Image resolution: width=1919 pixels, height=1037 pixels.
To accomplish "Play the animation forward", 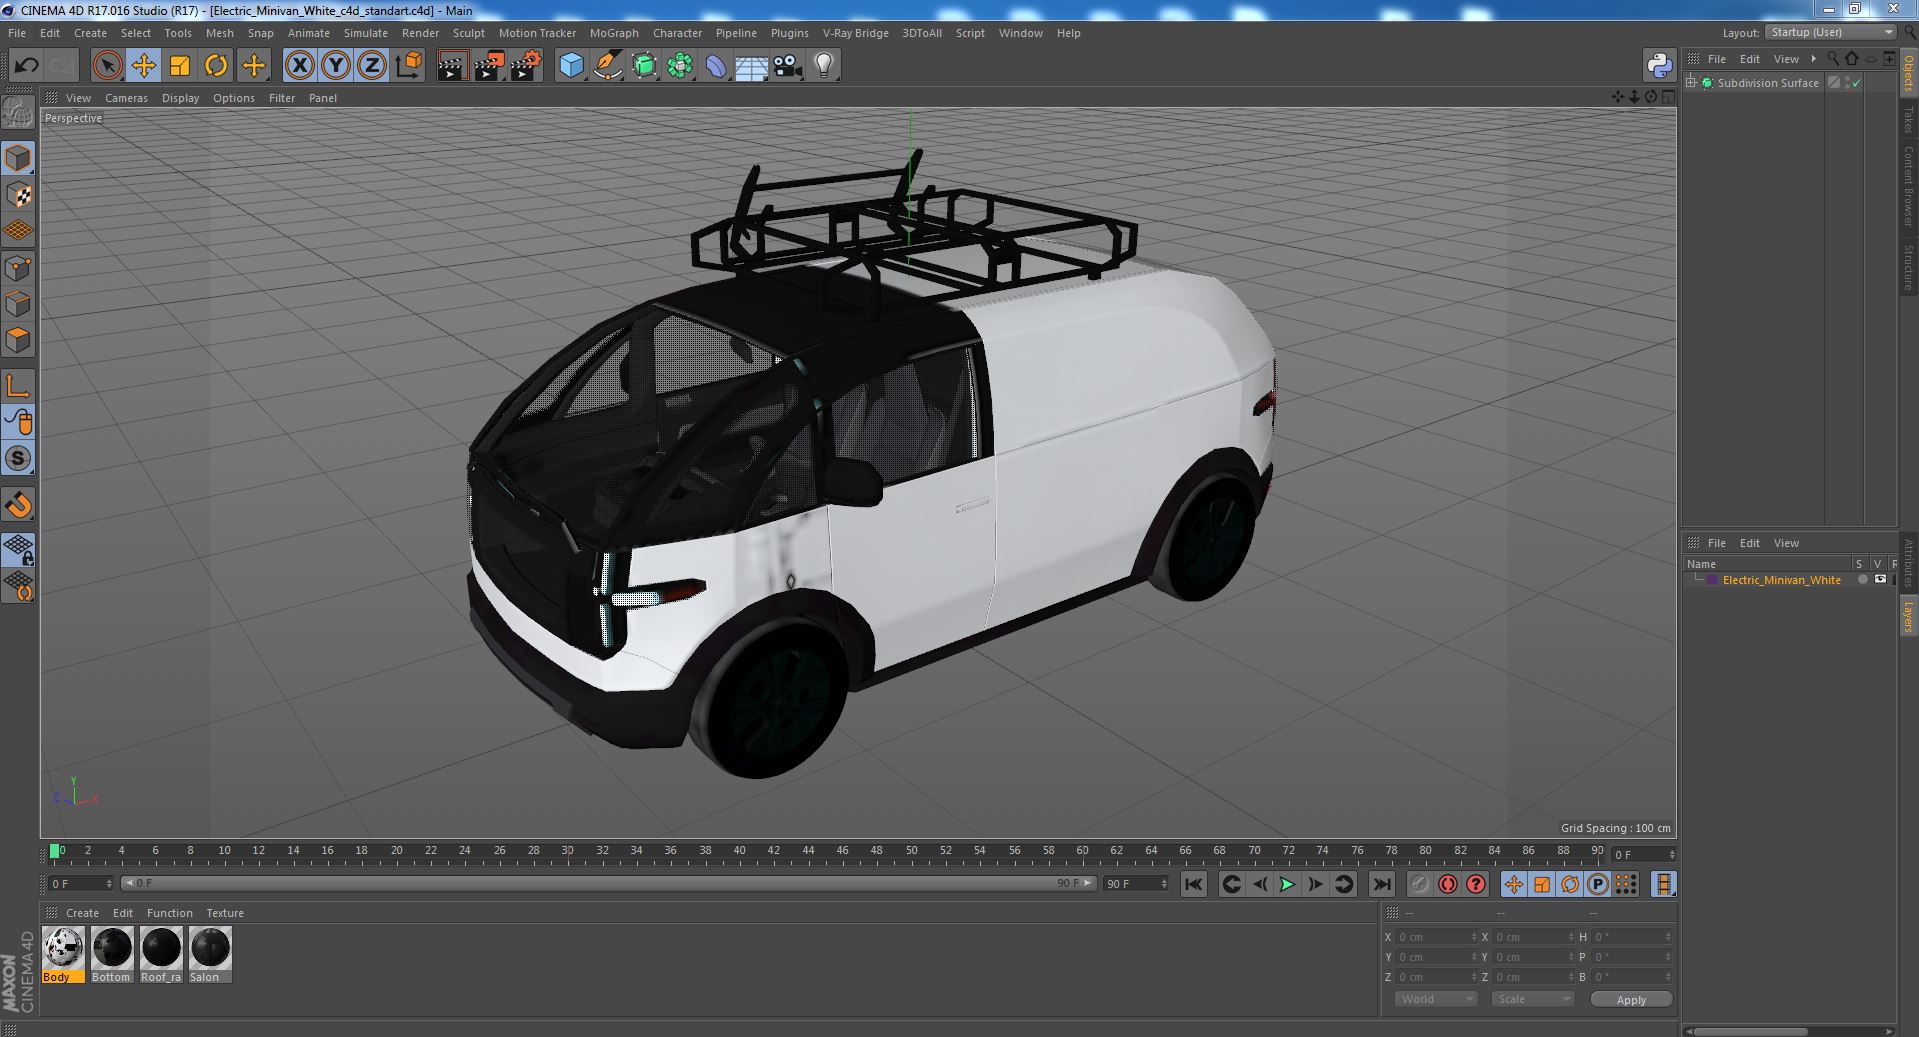I will [x=1287, y=884].
